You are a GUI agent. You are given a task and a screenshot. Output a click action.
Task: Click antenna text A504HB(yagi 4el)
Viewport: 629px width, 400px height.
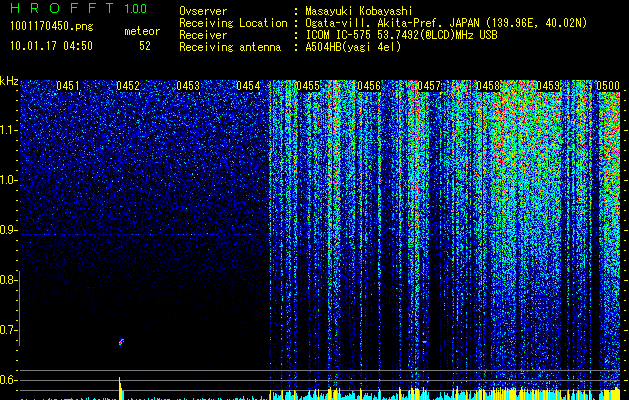point(353,47)
